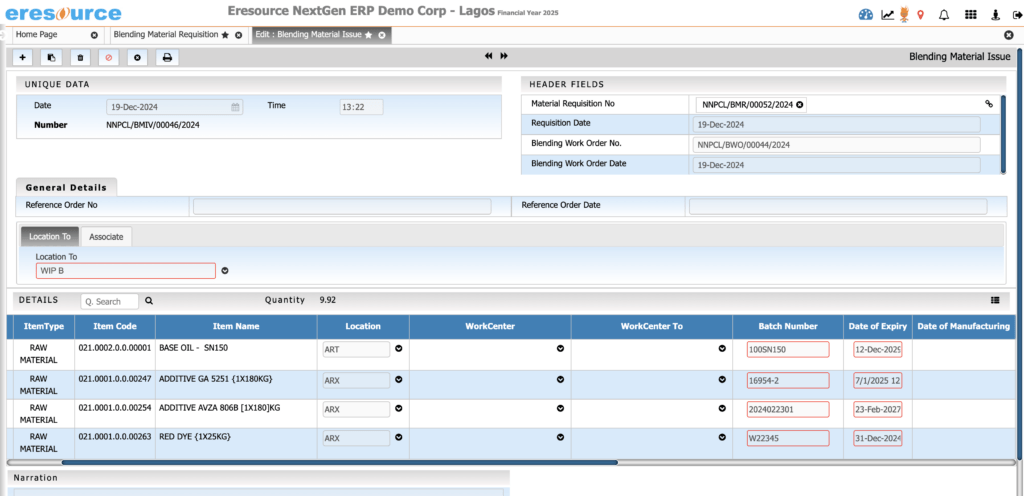1024x496 pixels.
Task: Open the apps grid menu icon
Action: pyautogui.click(x=970, y=14)
